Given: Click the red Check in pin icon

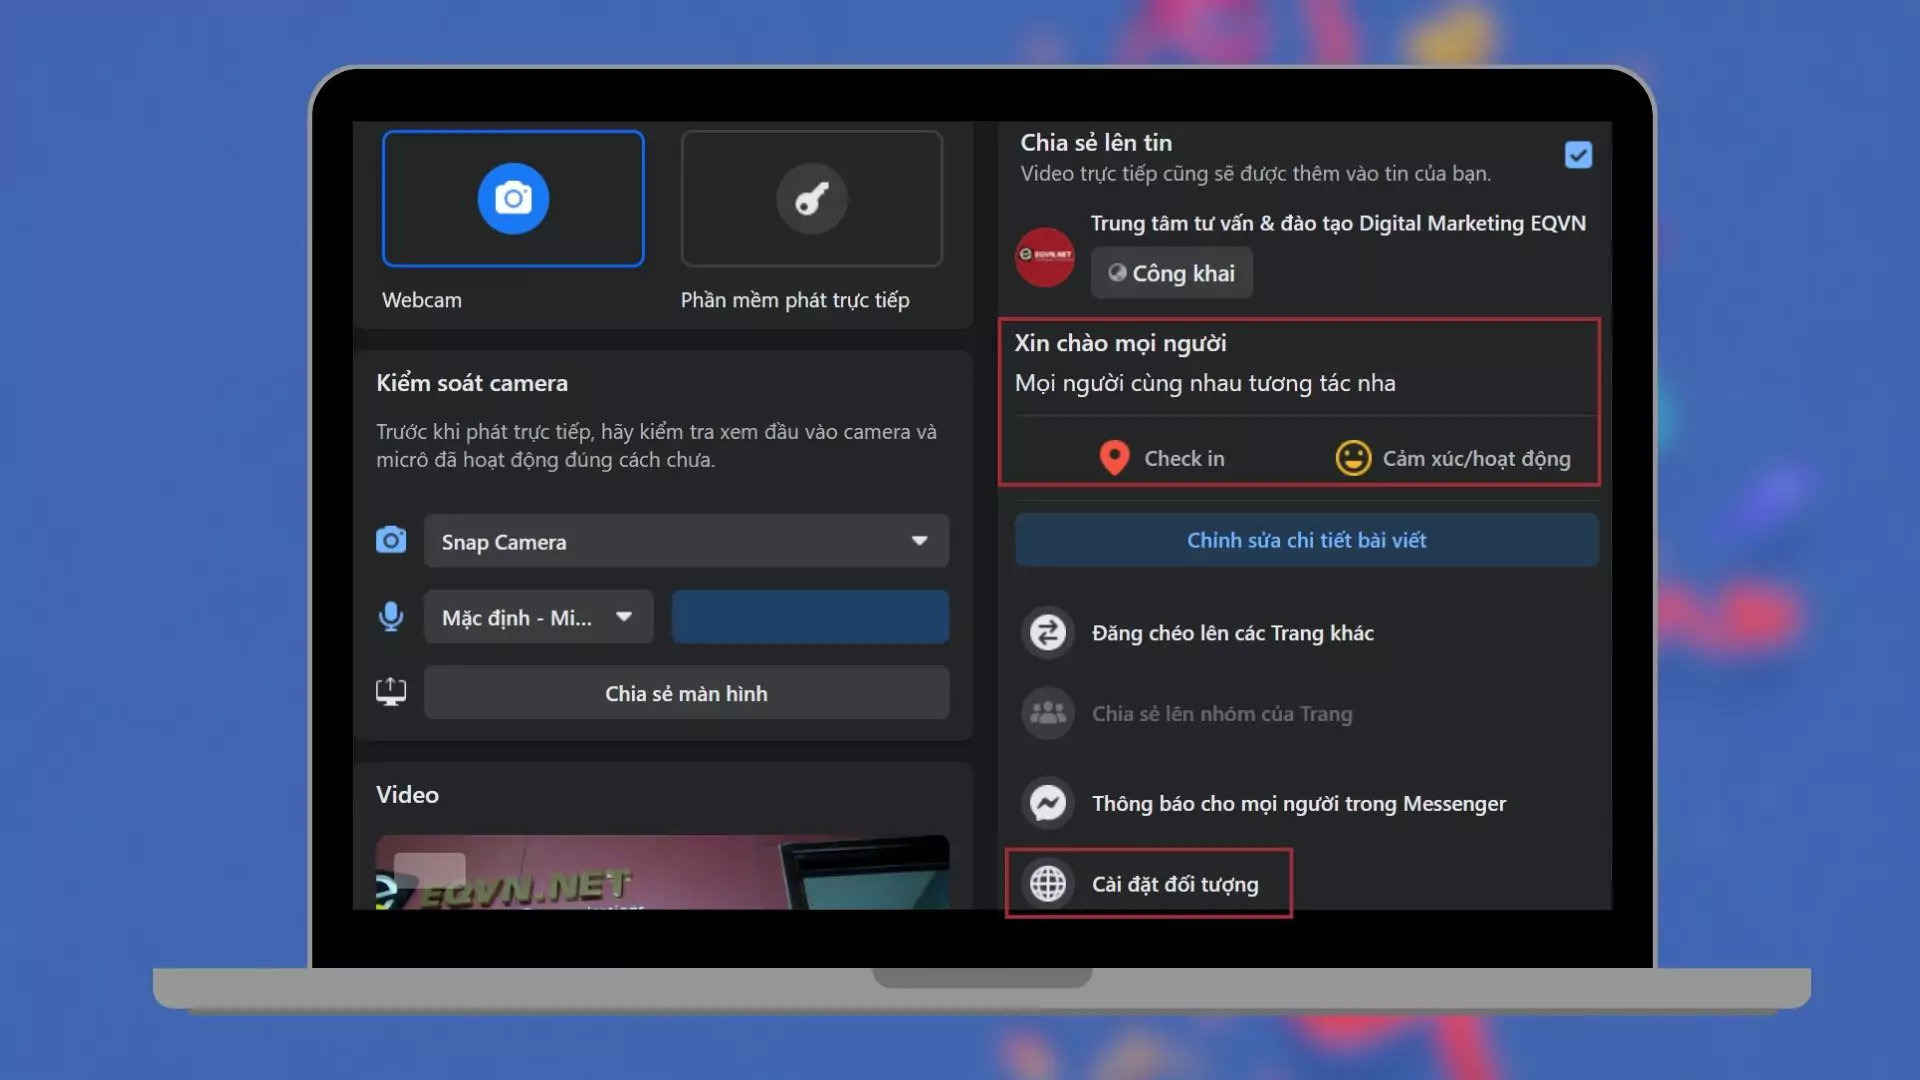Looking at the screenshot, I should pyautogui.click(x=1114, y=458).
